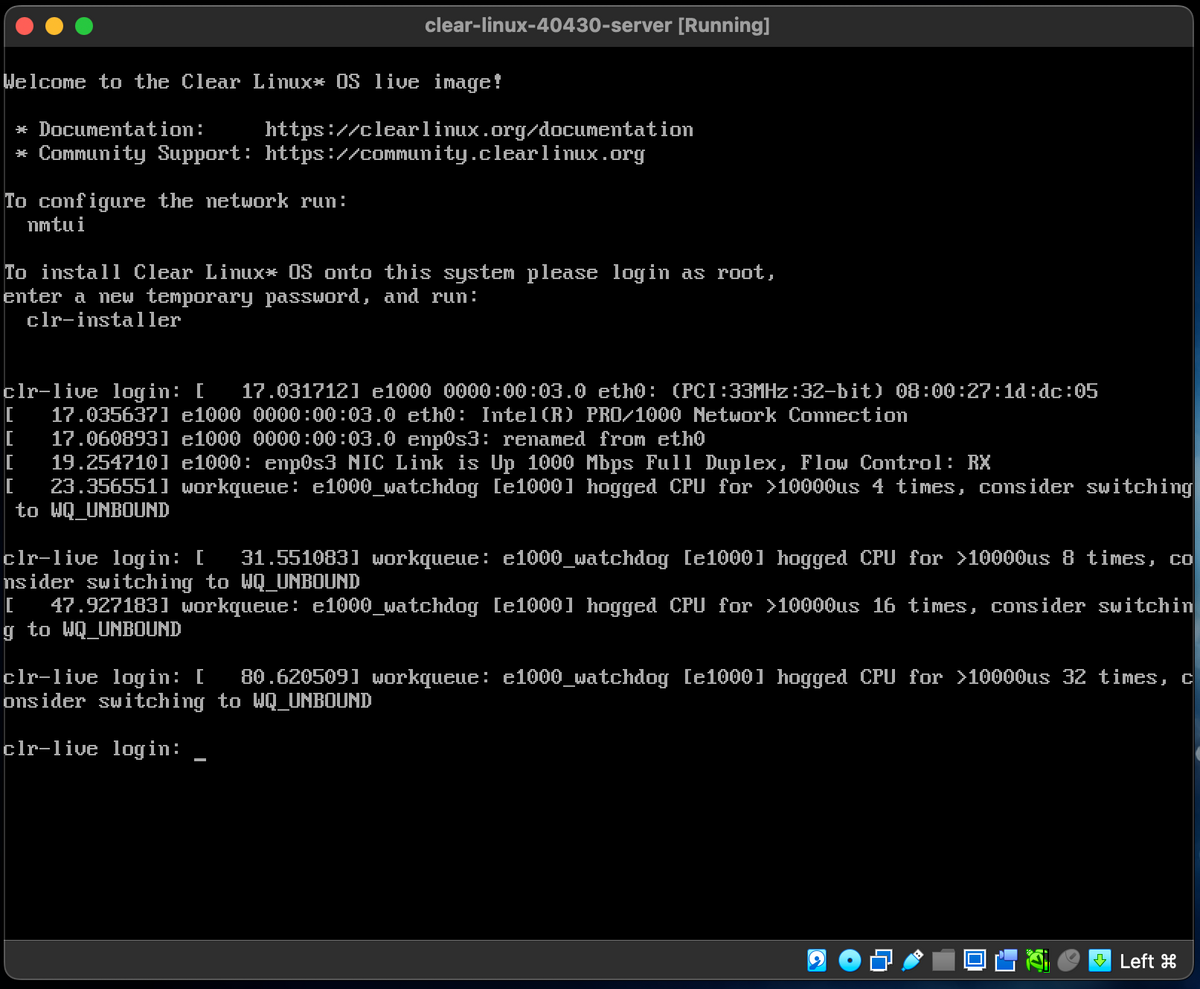Open the shared folders status icon
The height and width of the screenshot is (989, 1200).
tap(943, 960)
